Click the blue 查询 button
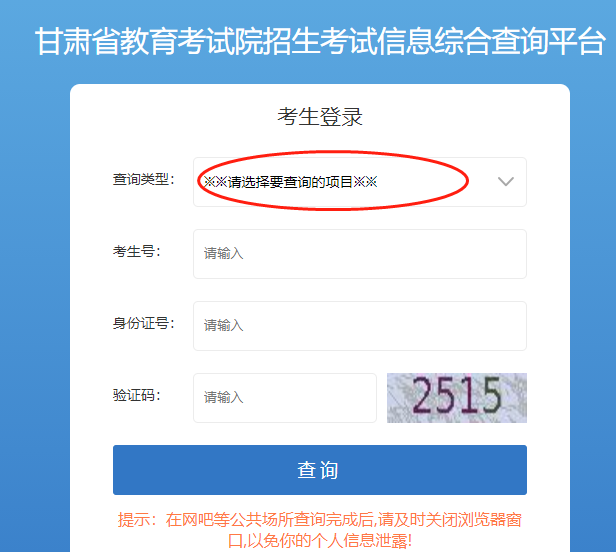616x552 pixels. (320, 470)
